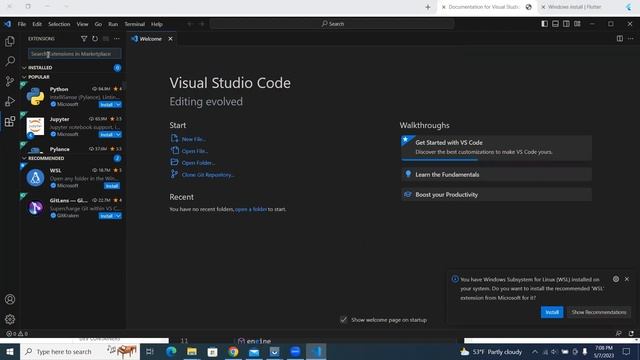Customize layout icon in title bar

[577, 24]
